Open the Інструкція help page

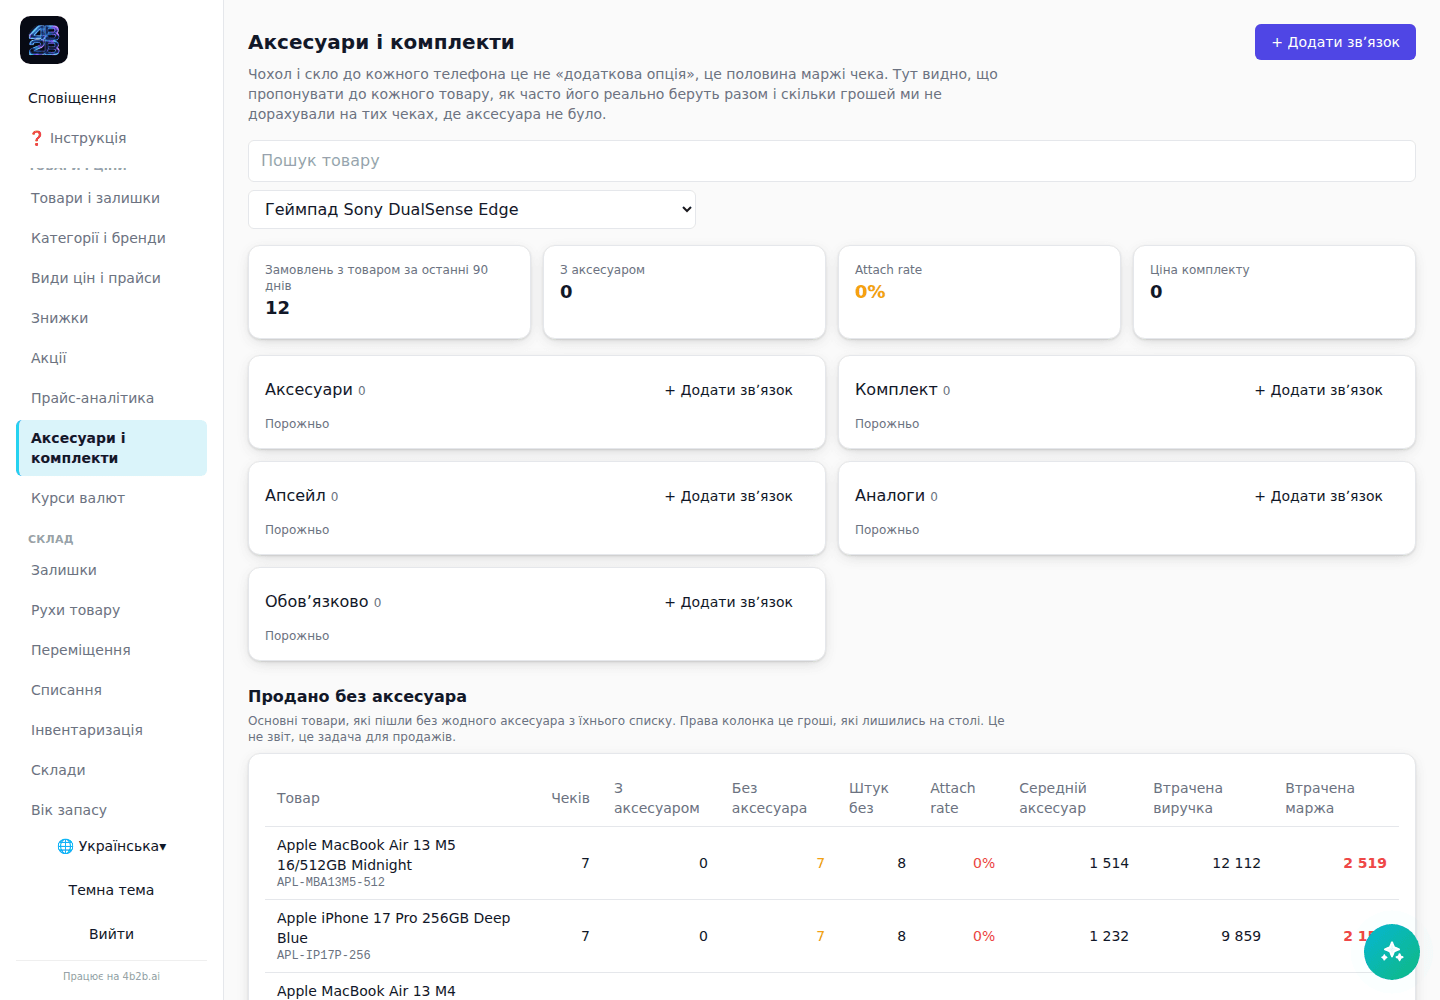click(x=111, y=138)
